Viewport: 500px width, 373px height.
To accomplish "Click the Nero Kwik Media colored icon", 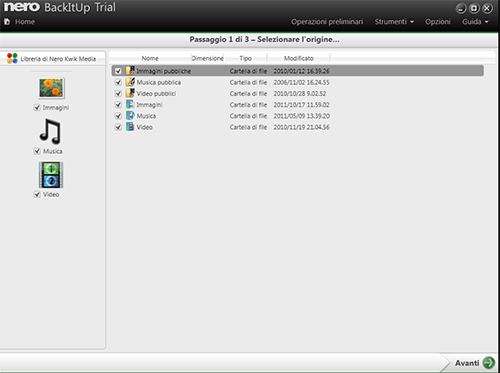I will coord(12,58).
